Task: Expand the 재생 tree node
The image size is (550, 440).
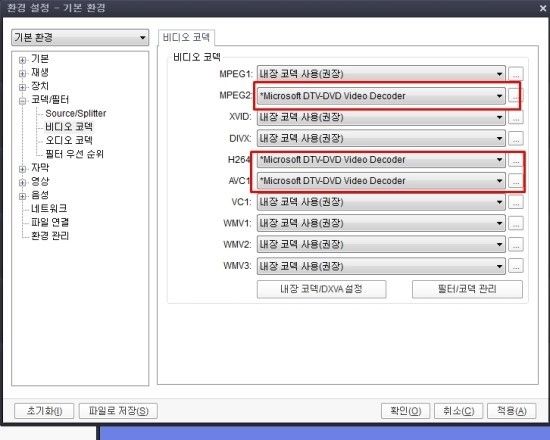Action: tap(22, 73)
